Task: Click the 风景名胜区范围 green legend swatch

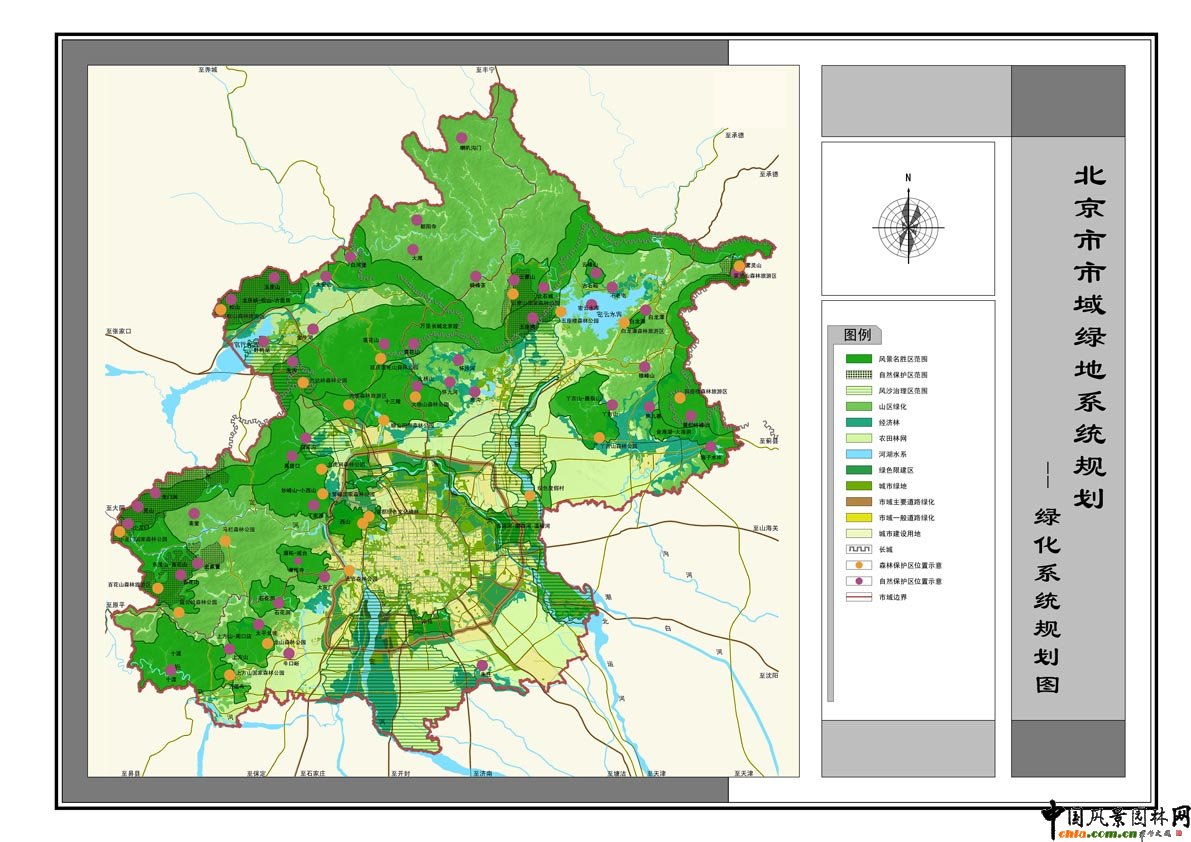Action: point(859,358)
